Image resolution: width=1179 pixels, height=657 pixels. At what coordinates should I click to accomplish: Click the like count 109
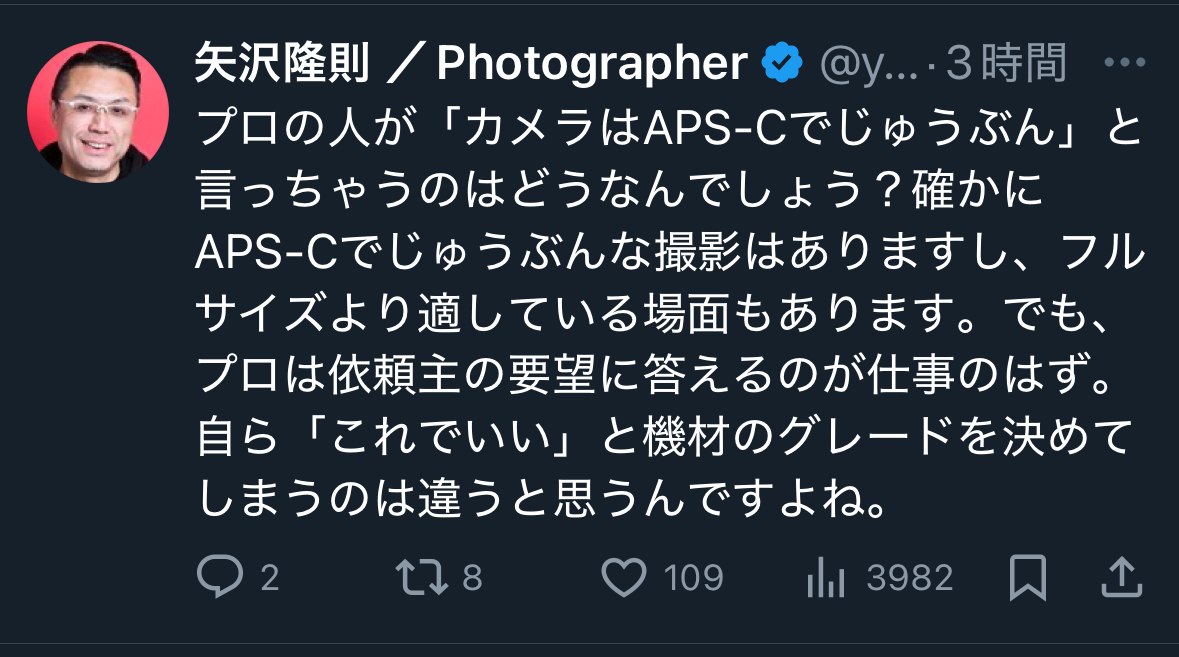point(692,578)
